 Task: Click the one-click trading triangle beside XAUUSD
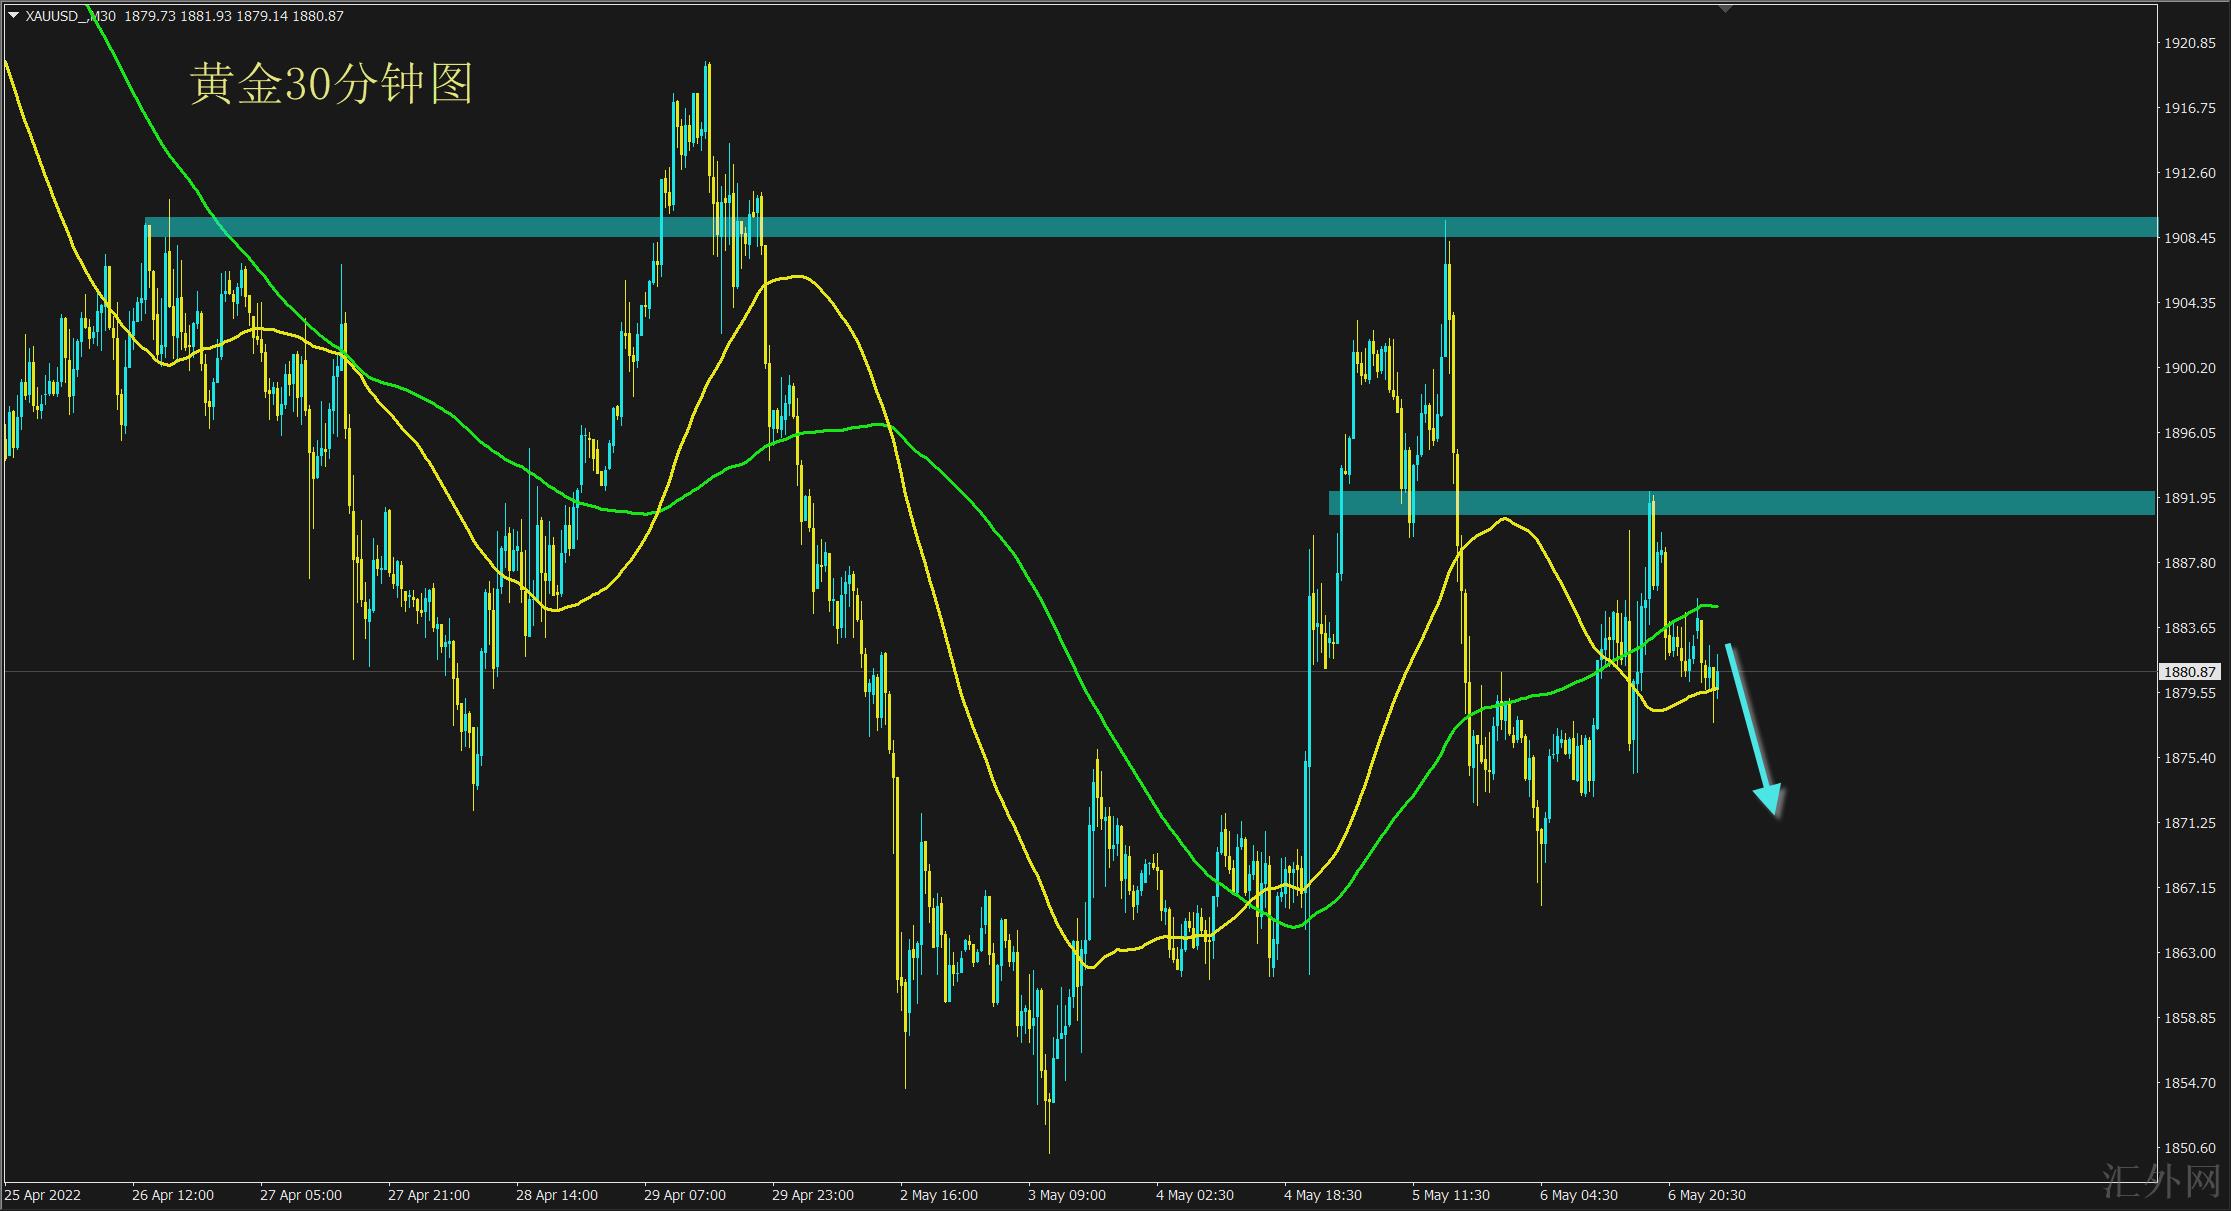point(13,16)
